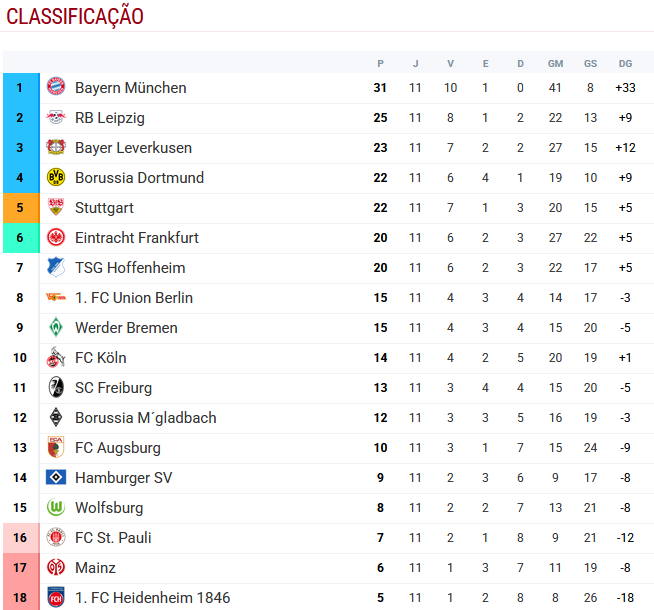Click the orange position 5 badge
The width and height of the screenshot is (654, 610).
pos(20,208)
